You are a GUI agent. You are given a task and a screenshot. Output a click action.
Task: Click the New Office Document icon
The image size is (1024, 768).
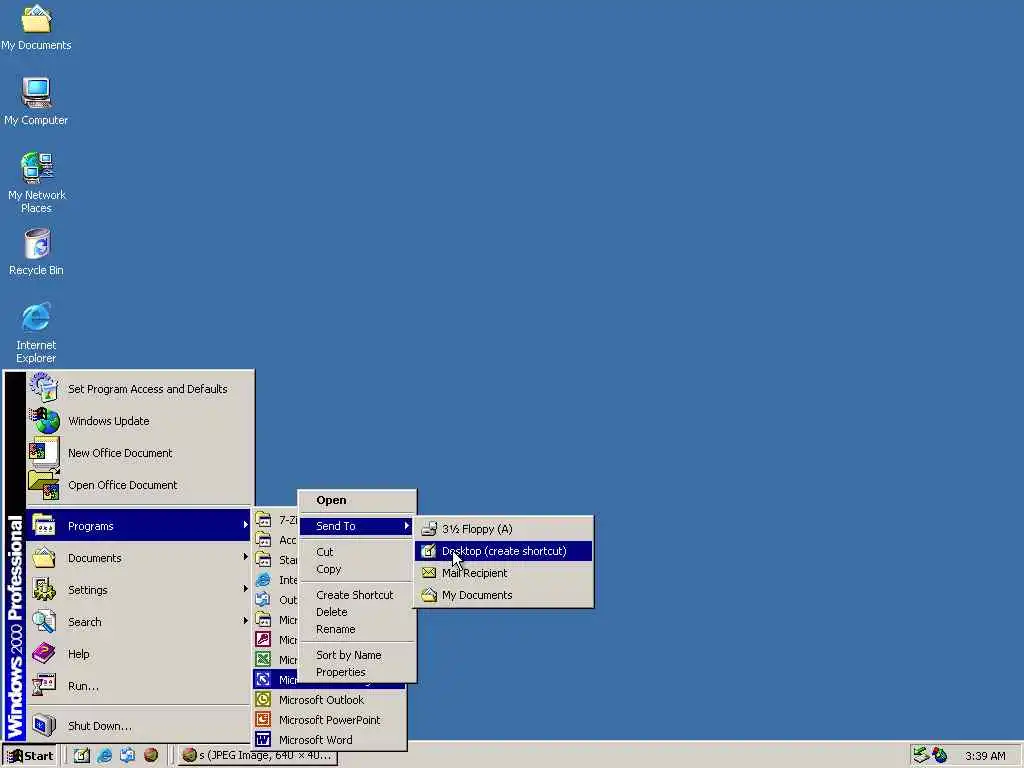(44, 453)
